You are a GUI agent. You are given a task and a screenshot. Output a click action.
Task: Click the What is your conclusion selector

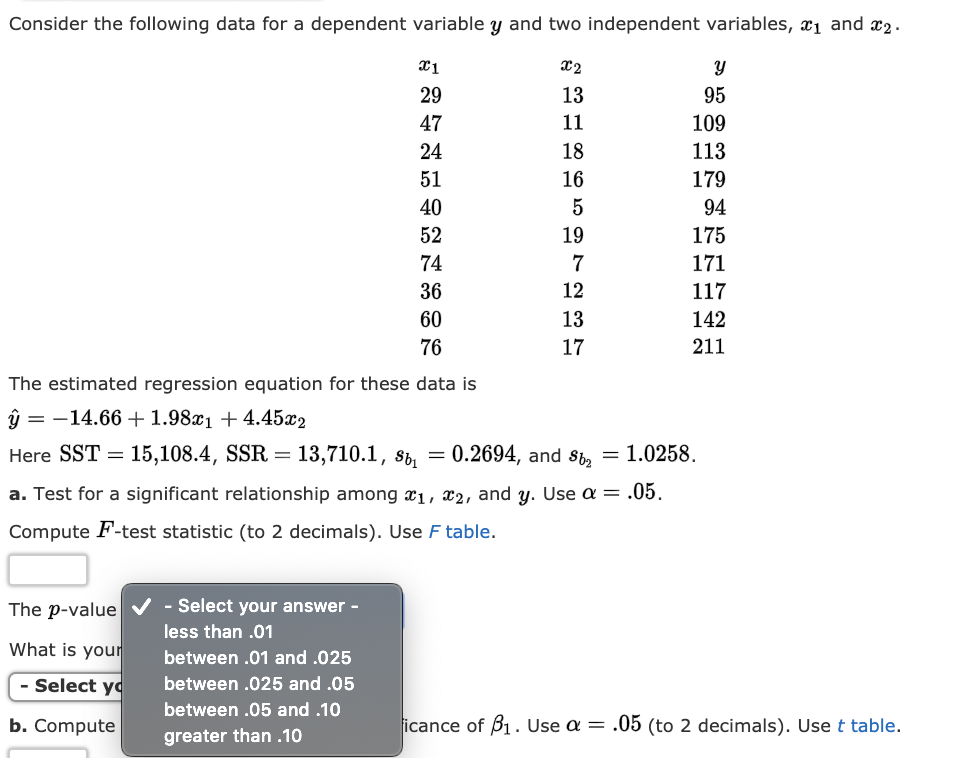(62, 684)
